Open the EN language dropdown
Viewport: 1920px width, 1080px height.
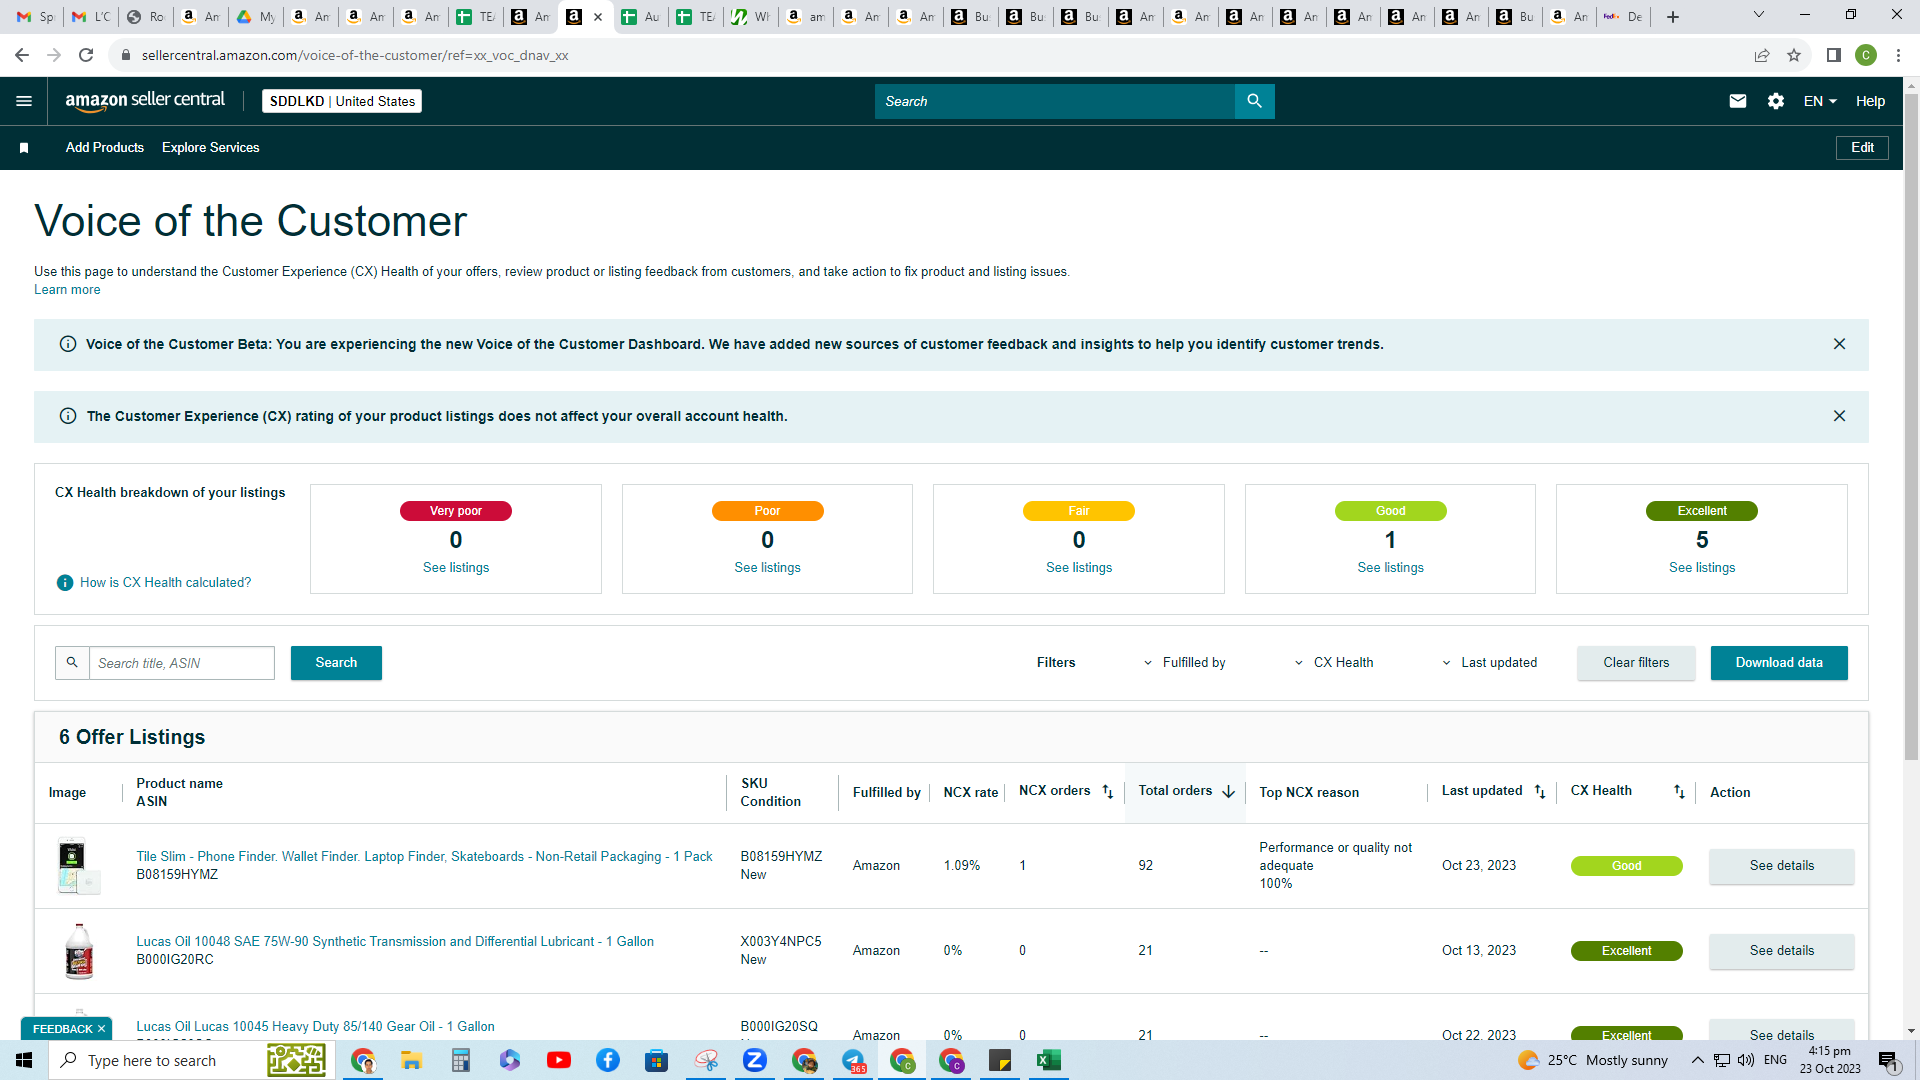[1820, 101]
